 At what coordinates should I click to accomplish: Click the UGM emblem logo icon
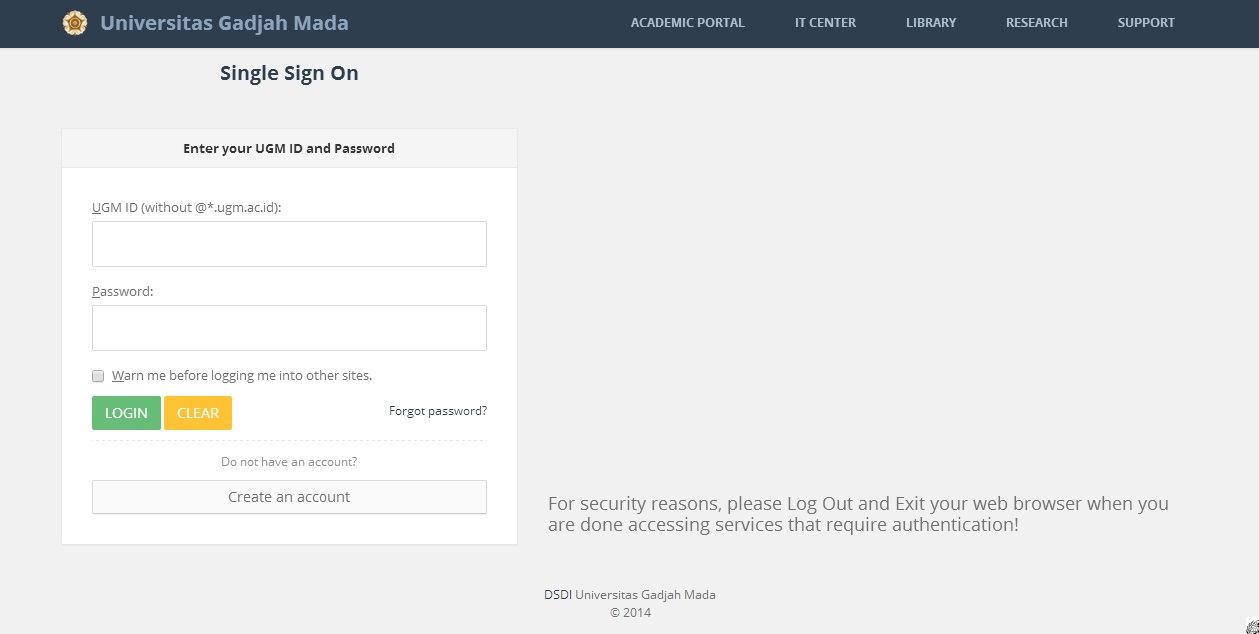[74, 23]
